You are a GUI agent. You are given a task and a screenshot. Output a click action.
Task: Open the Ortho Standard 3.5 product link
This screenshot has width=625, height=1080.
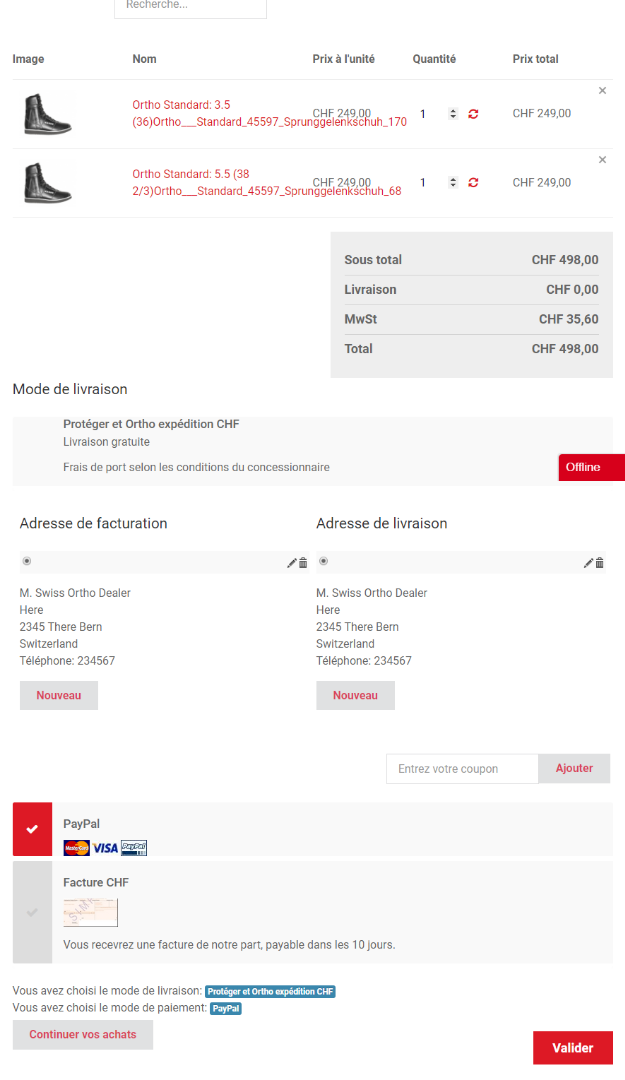click(x=181, y=104)
